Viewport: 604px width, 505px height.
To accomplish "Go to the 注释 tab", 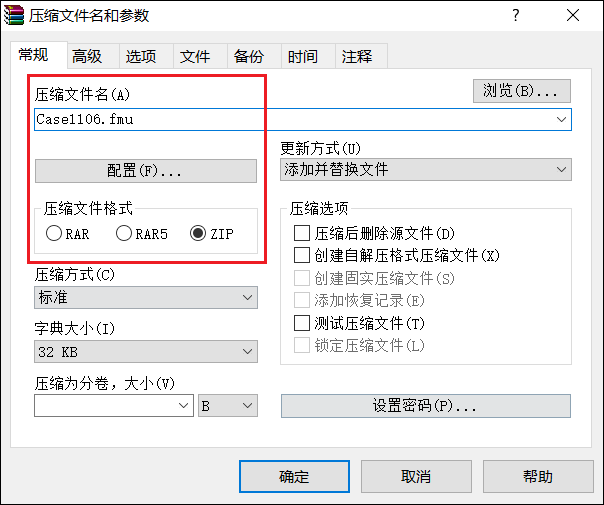I will click(x=357, y=56).
